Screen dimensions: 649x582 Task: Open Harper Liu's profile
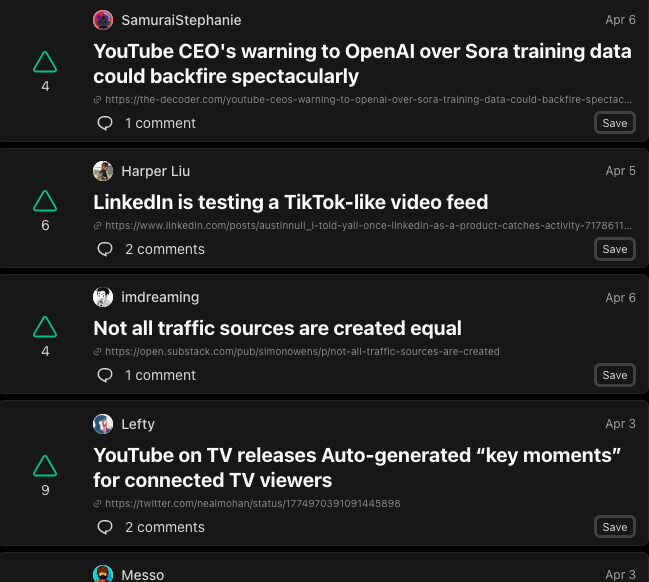tap(155, 171)
